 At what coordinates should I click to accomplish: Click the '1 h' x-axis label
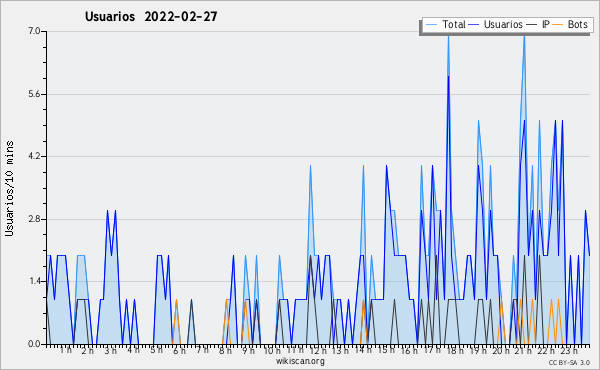pyautogui.click(x=65, y=350)
